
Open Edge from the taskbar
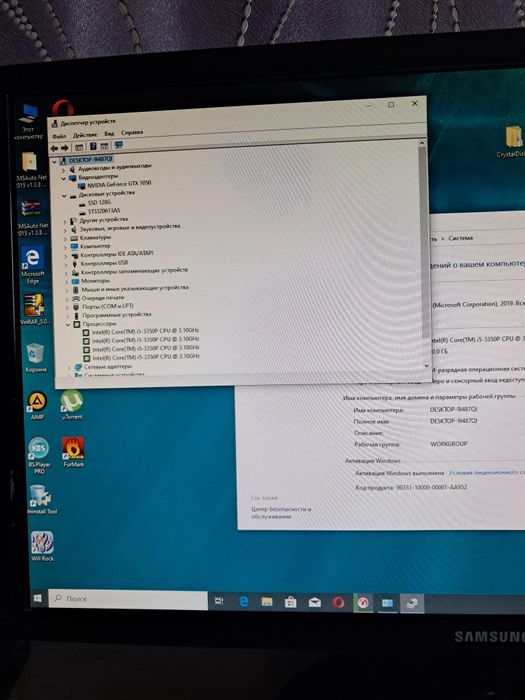(x=243, y=602)
